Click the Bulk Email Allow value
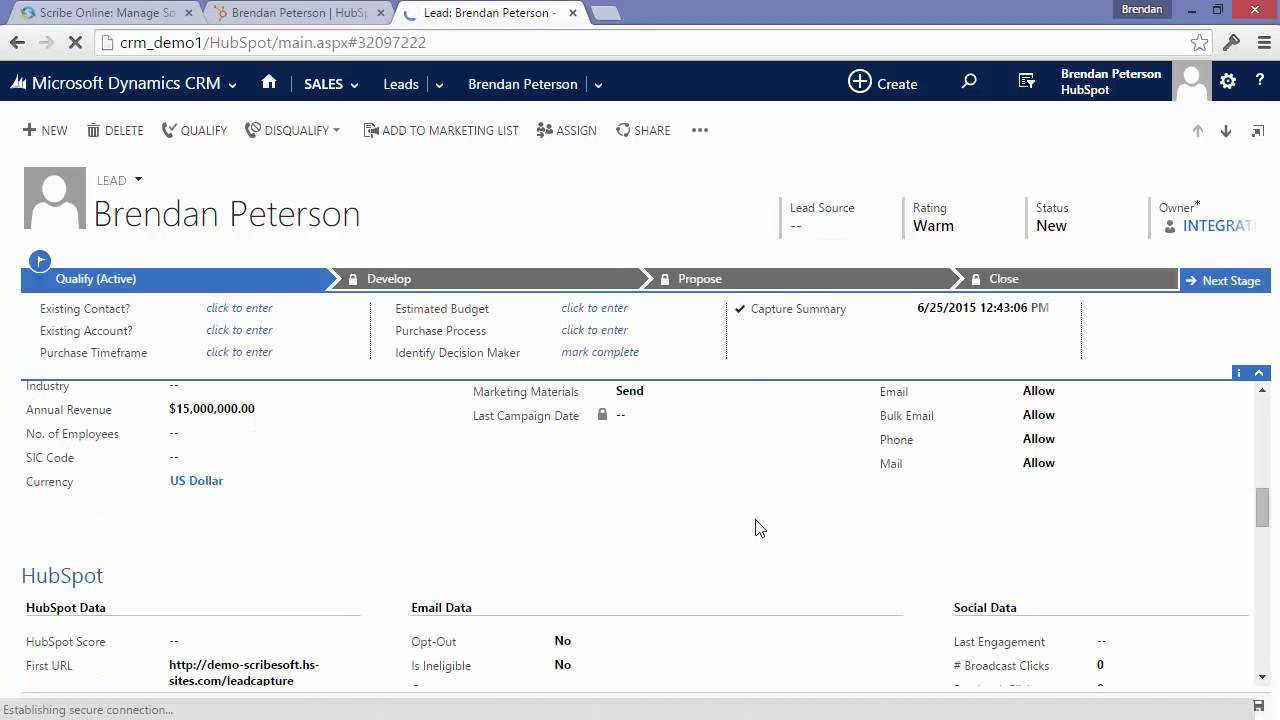Image resolution: width=1280 pixels, height=720 pixels. 1039,415
